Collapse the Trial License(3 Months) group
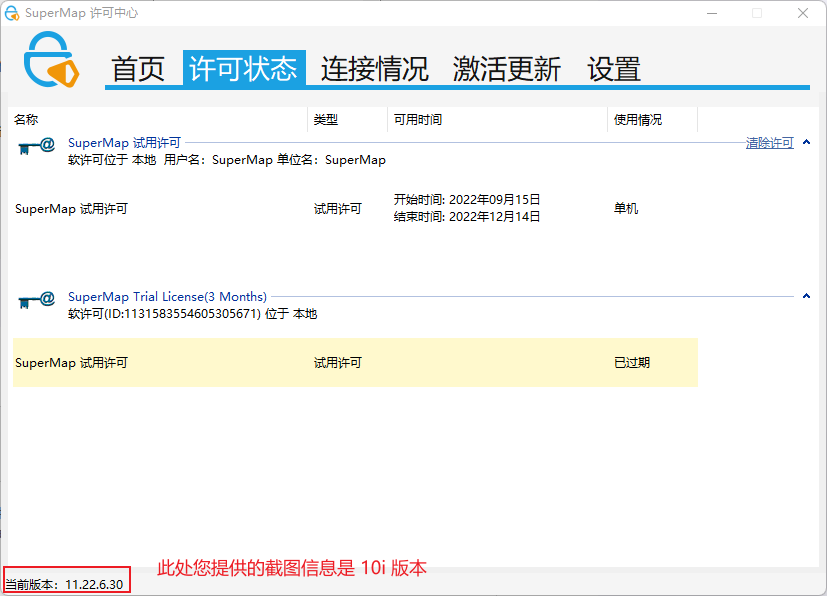827x596 pixels. (806, 296)
